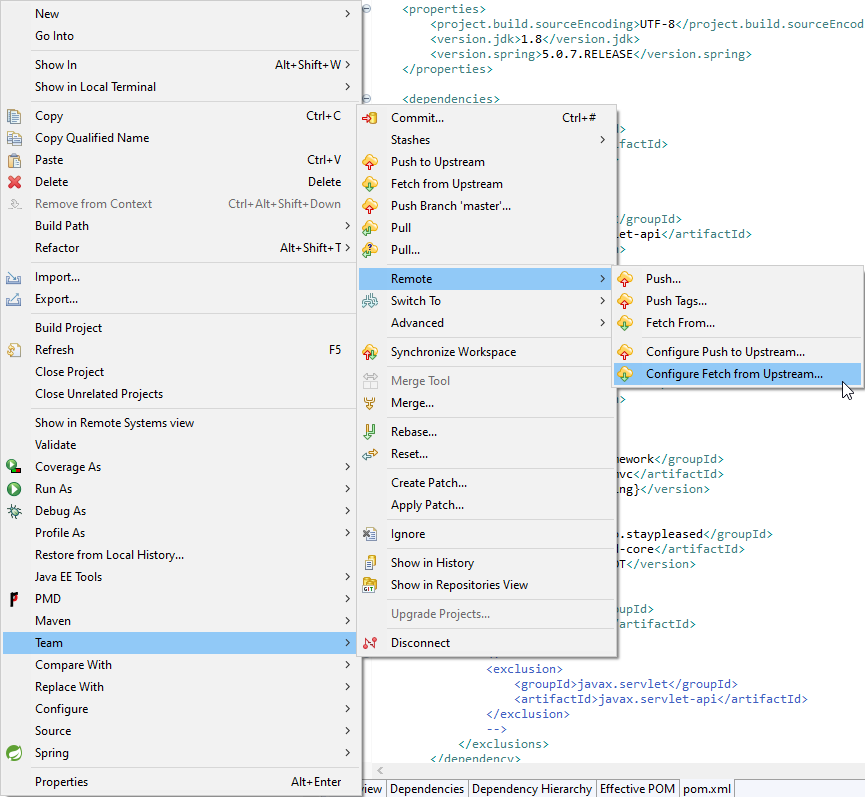
Task: Click the Export icon
Action: [x=14, y=298]
